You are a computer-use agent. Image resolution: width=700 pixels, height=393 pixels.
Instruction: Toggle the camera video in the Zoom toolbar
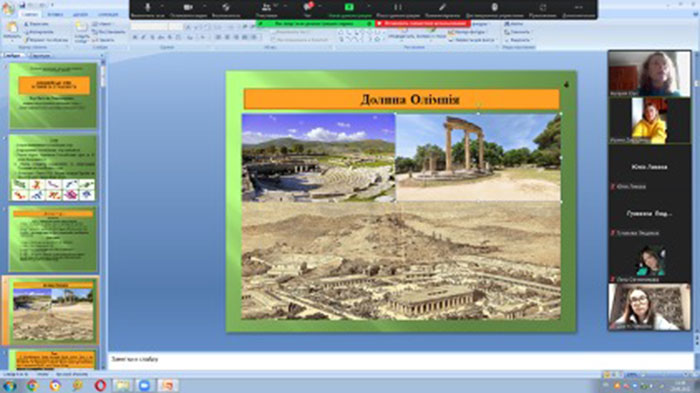pyautogui.click(x=188, y=7)
